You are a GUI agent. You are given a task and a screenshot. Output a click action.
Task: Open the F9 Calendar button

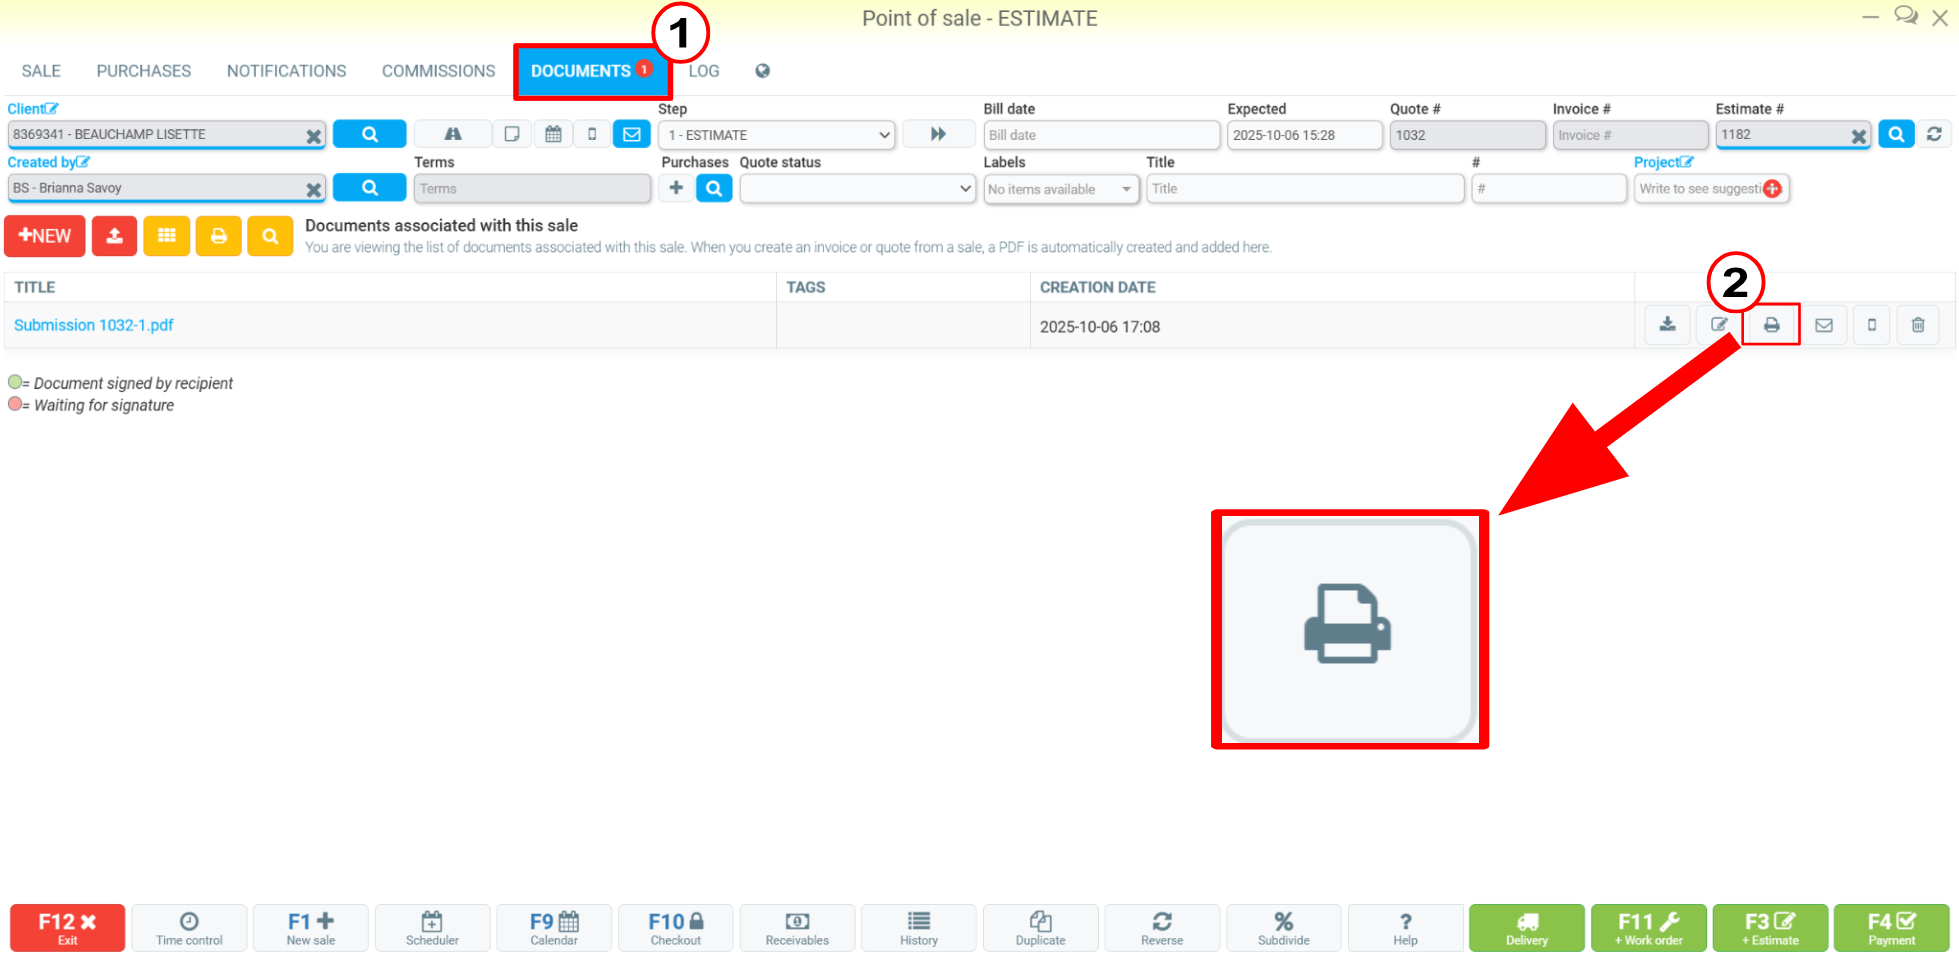coord(554,928)
